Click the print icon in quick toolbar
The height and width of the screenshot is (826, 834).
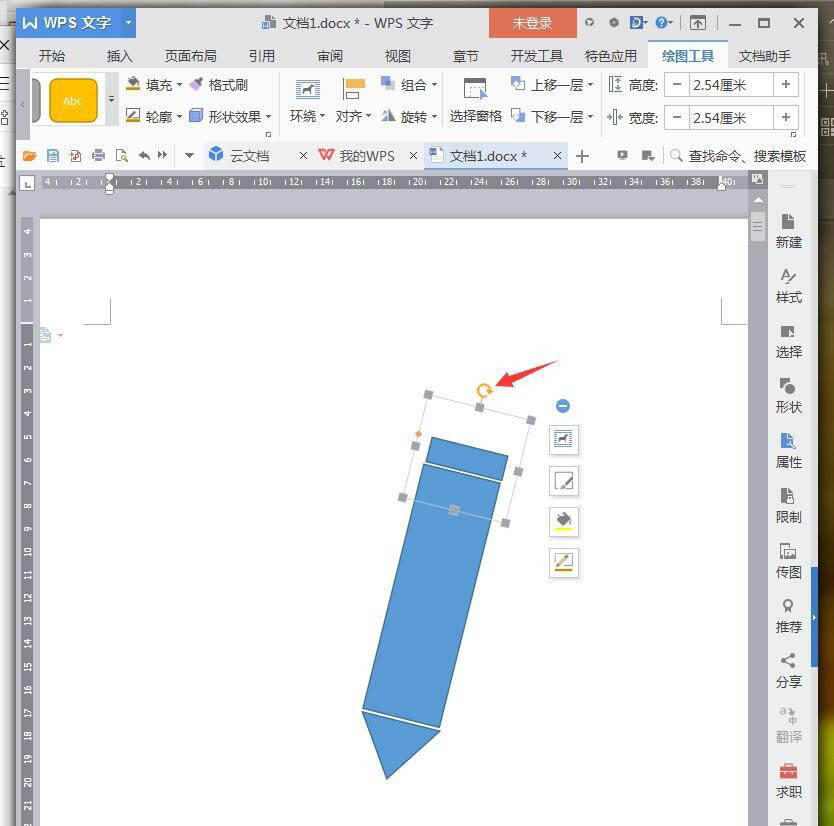pyautogui.click(x=98, y=155)
